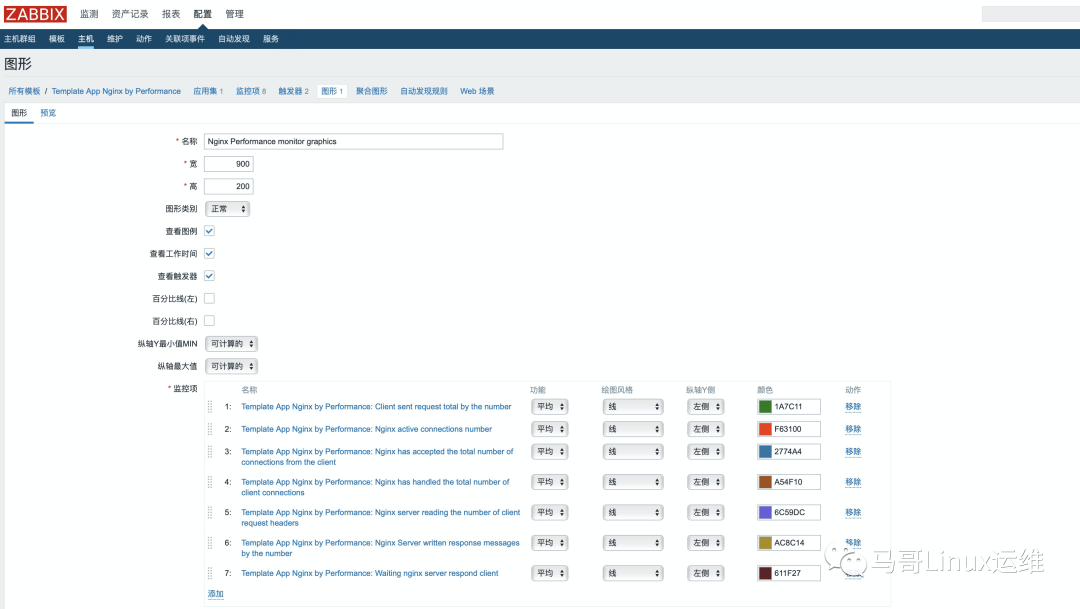Toggle the 查看工作时间 checkbox
The height and width of the screenshot is (609, 1080).
[209, 254]
